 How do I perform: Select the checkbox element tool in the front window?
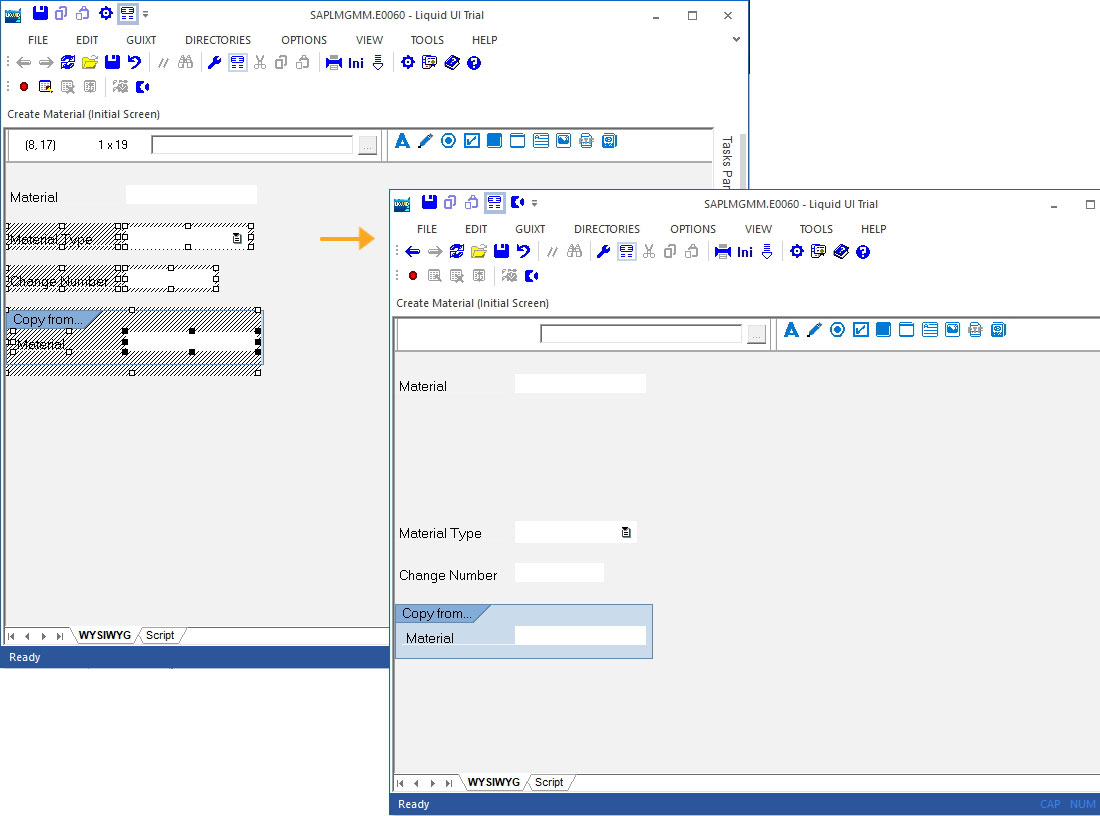(861, 330)
